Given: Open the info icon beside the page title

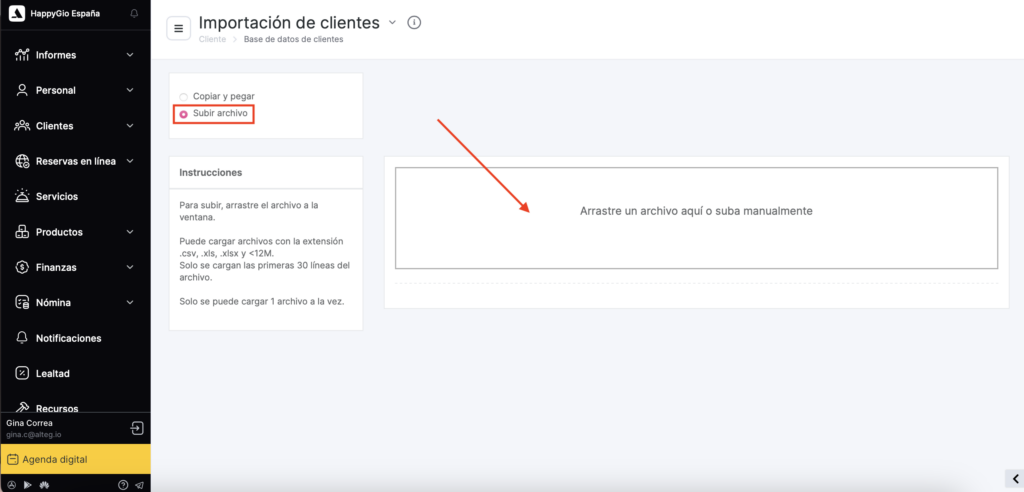Looking at the screenshot, I should pos(415,23).
